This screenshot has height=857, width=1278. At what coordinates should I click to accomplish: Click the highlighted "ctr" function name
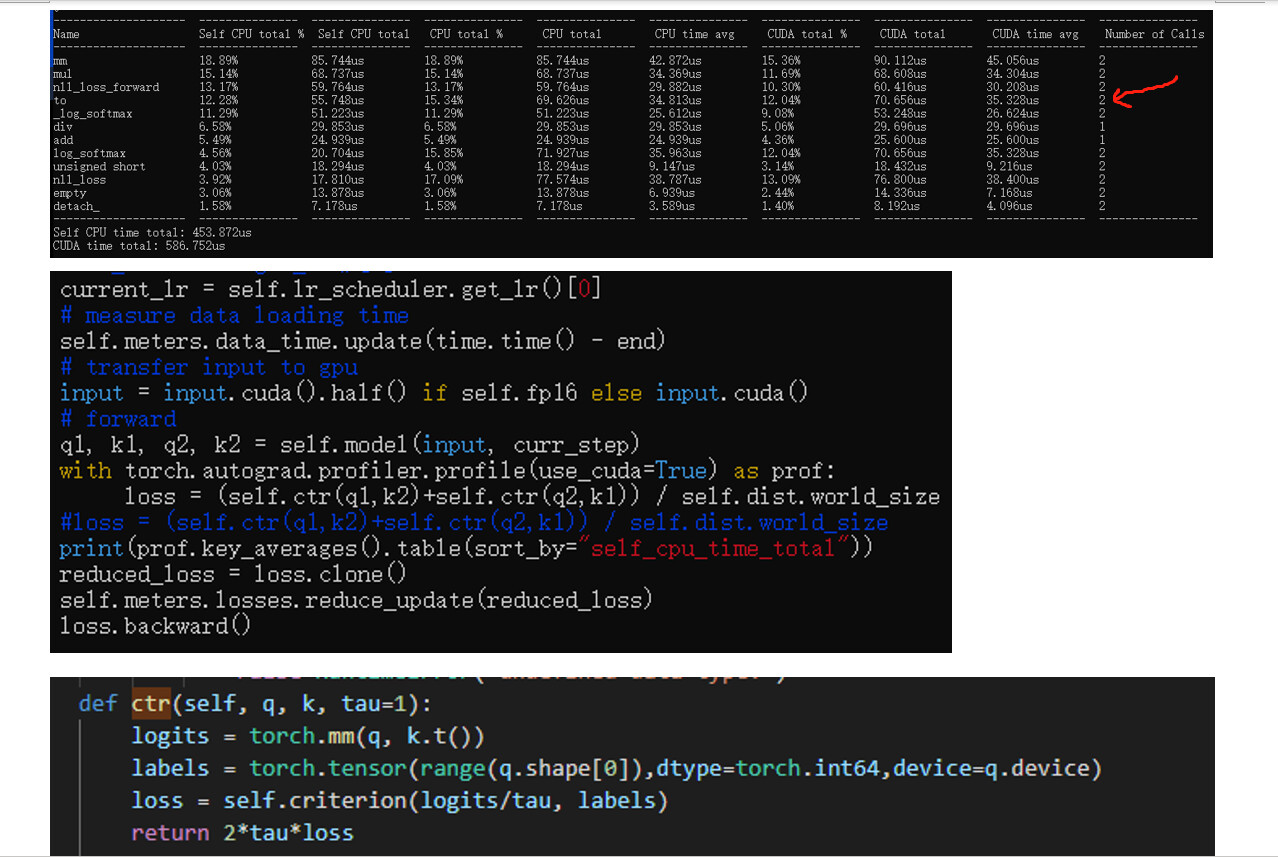151,704
